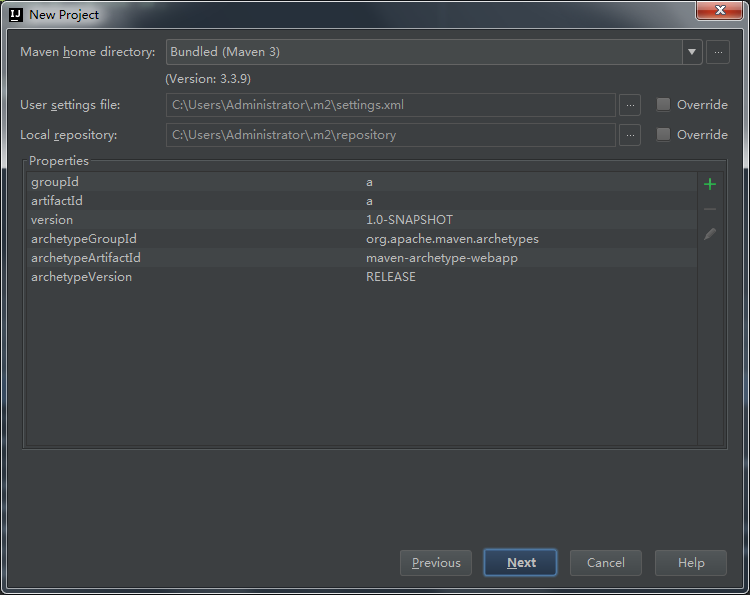Close the New Project window
The image size is (750, 595).
[720, 11]
